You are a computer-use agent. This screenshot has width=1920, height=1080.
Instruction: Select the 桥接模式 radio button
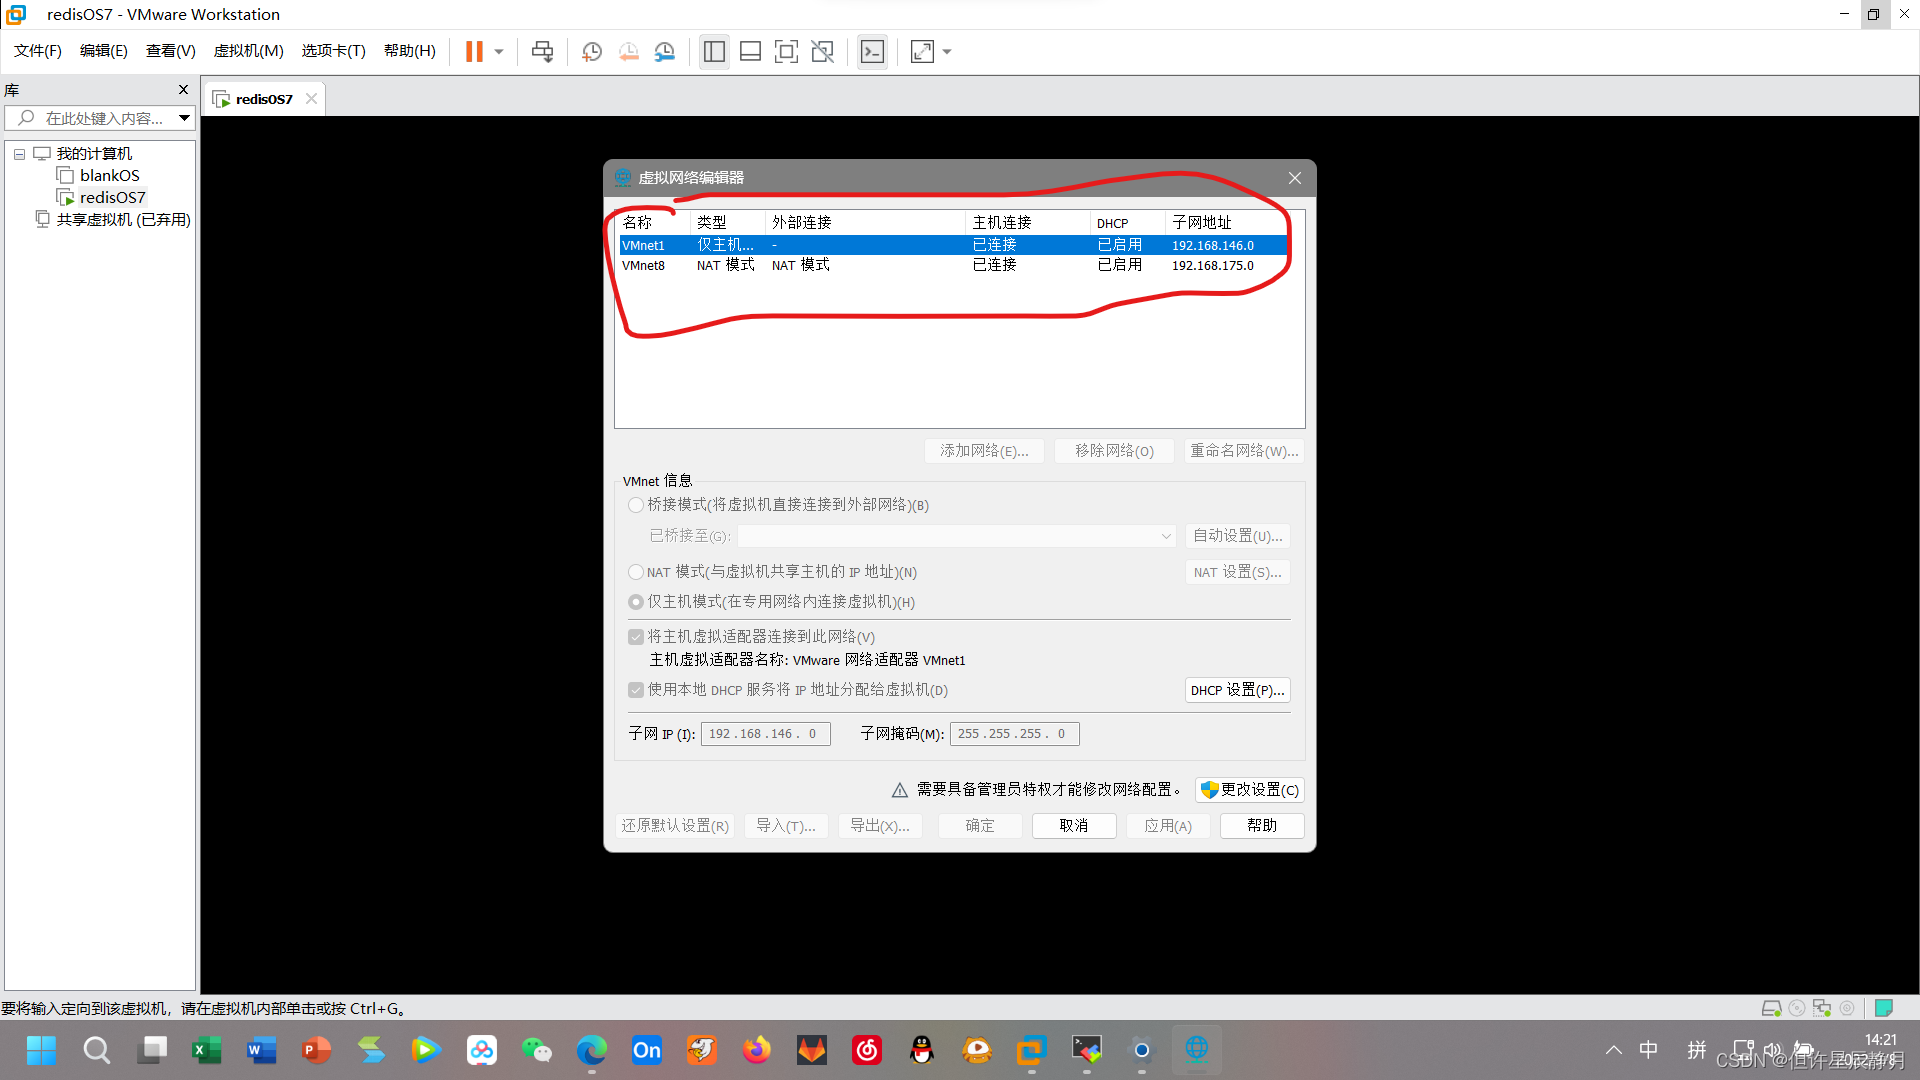click(635, 505)
